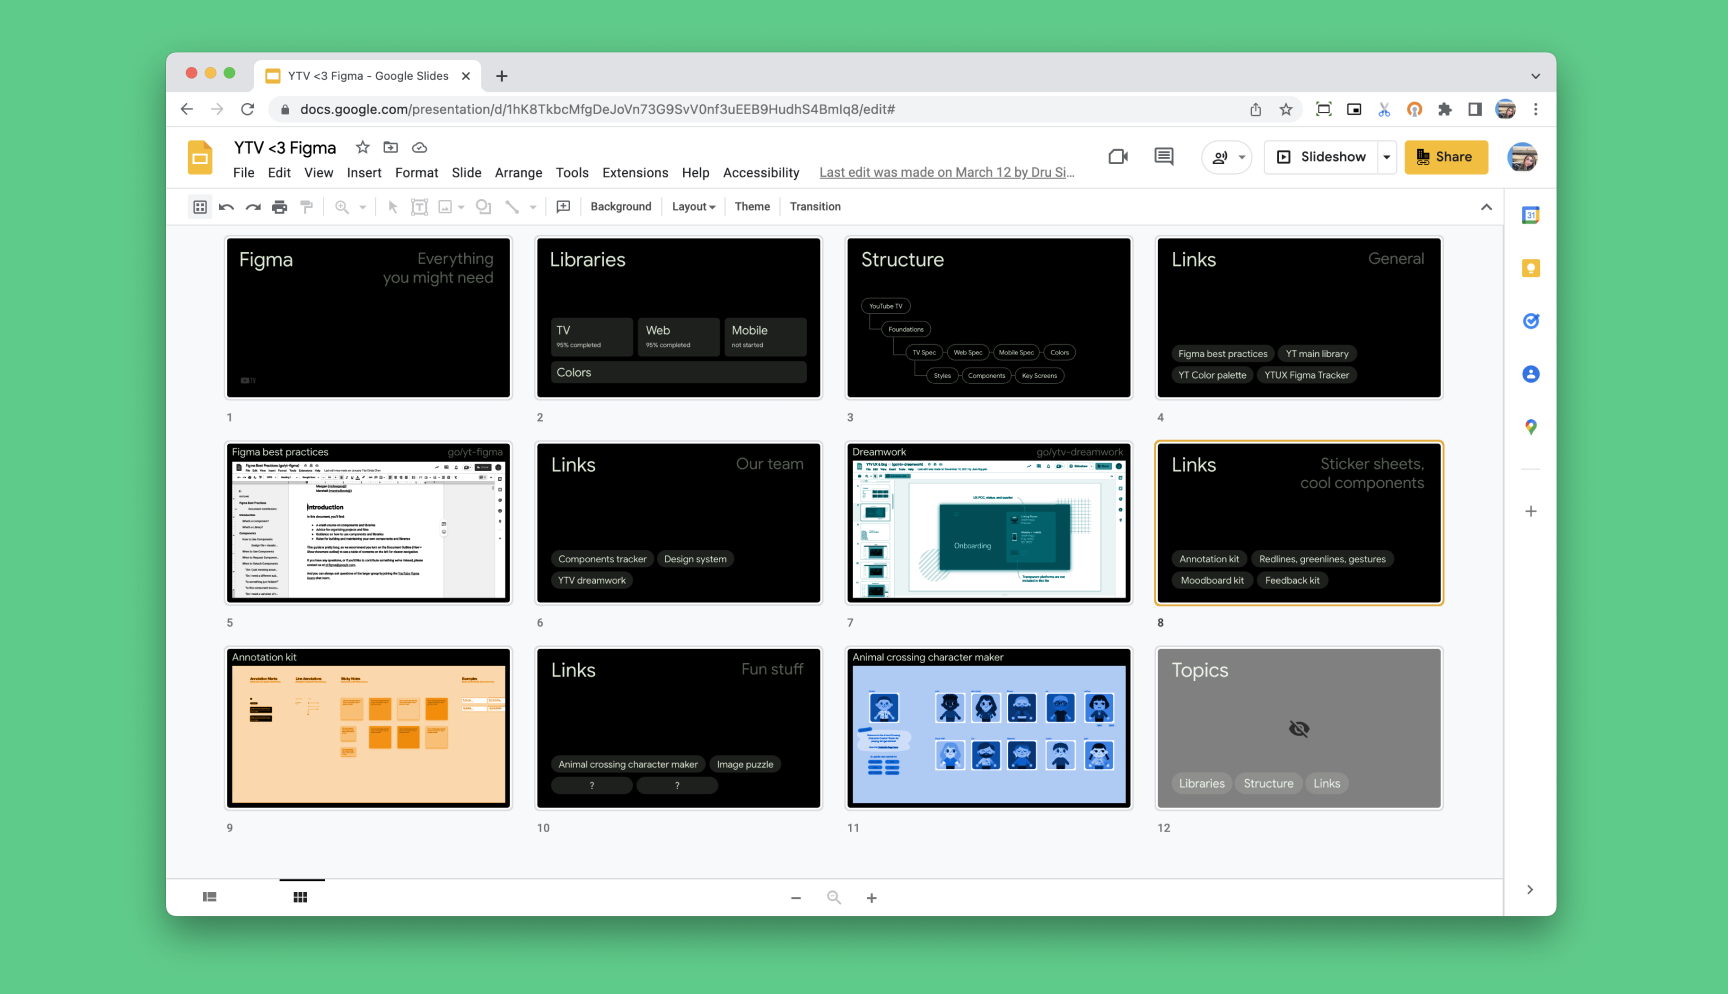This screenshot has width=1728, height=994.
Task: Click the presence collaborators icon
Action: click(x=1220, y=157)
